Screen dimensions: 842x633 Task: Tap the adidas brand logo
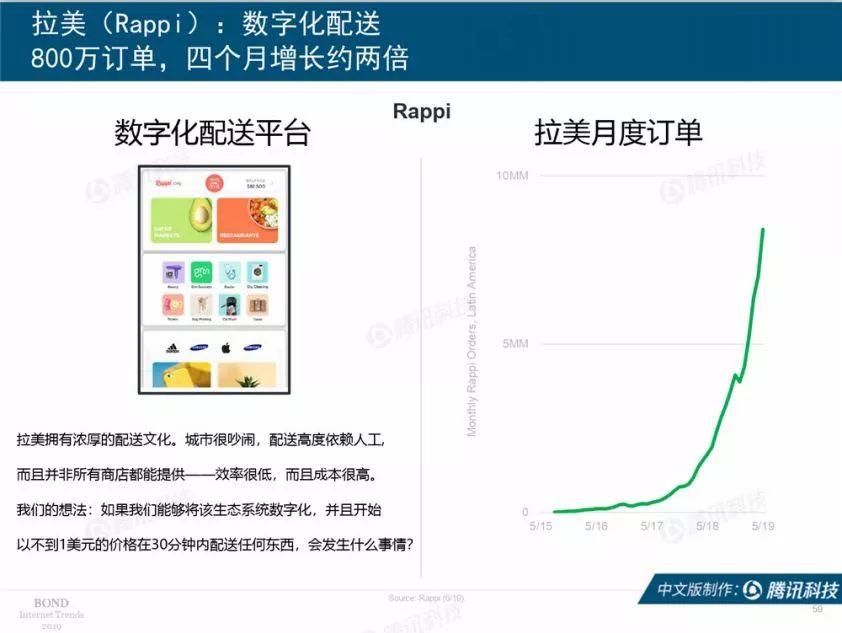click(172, 348)
